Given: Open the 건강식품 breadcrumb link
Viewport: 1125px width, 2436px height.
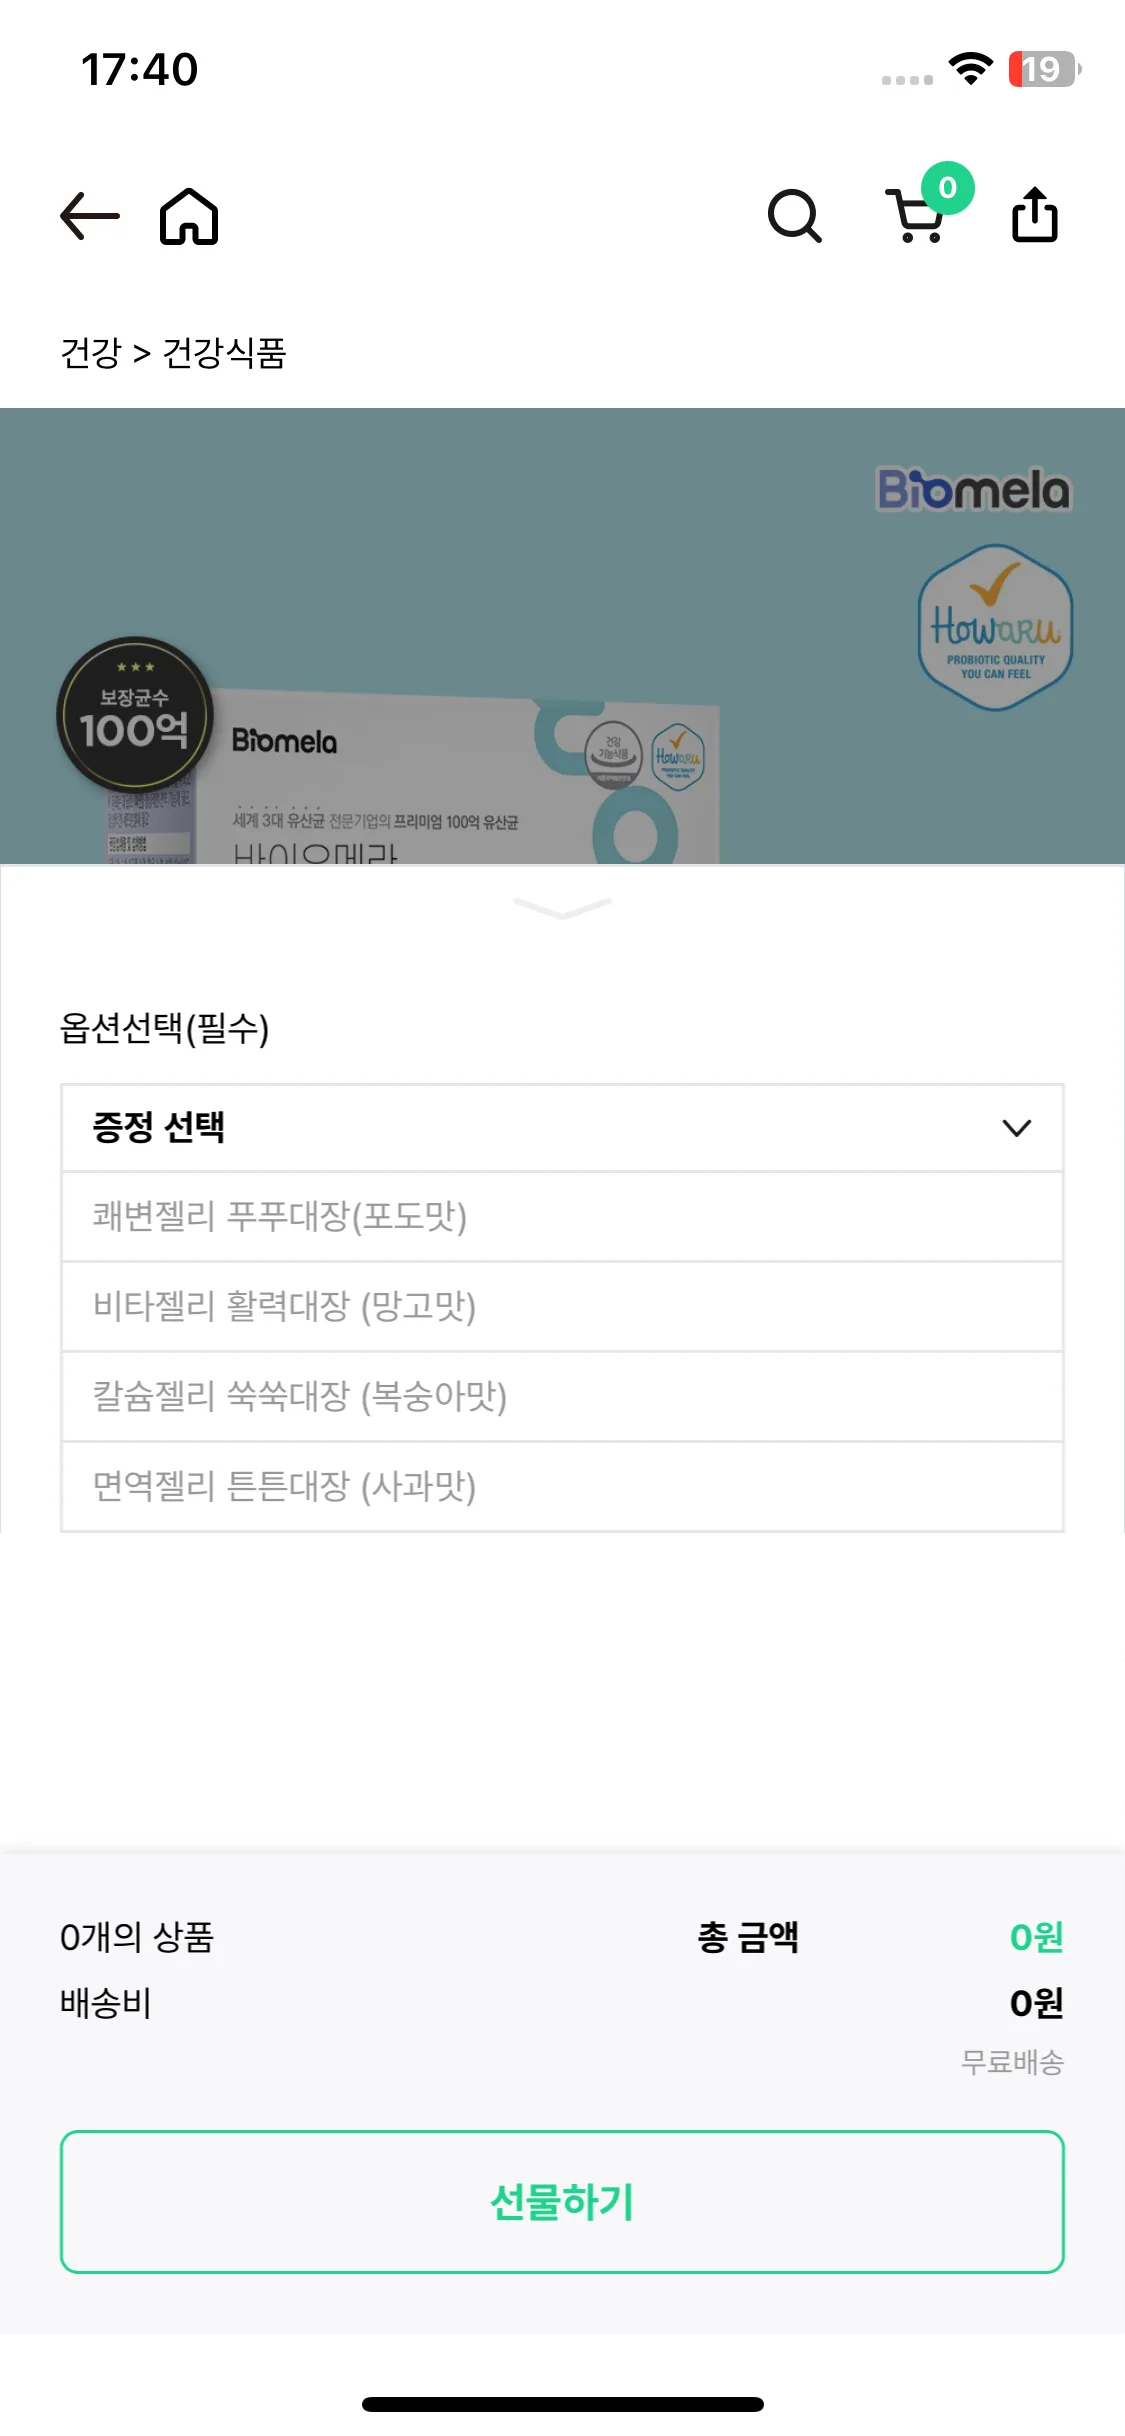Looking at the screenshot, I should click(224, 353).
